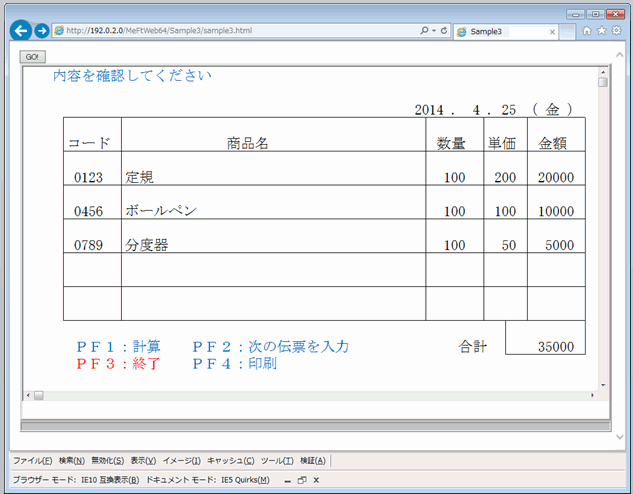Click PF1：計算 label
Screen dimensions: 633x494
(119, 347)
